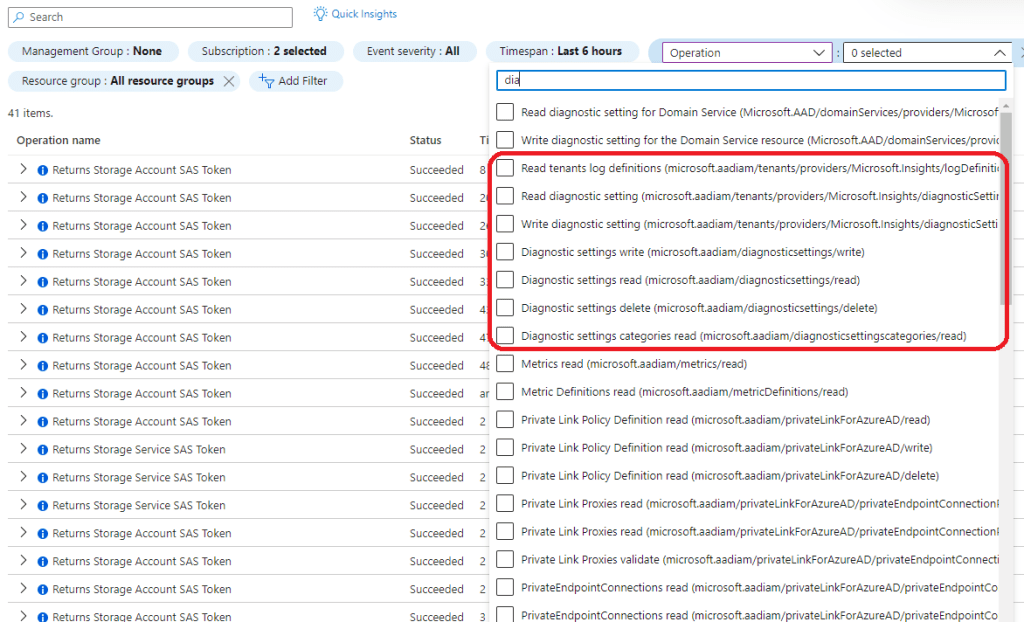
Task: Click the Event severity All filter pill
Action: pos(413,51)
